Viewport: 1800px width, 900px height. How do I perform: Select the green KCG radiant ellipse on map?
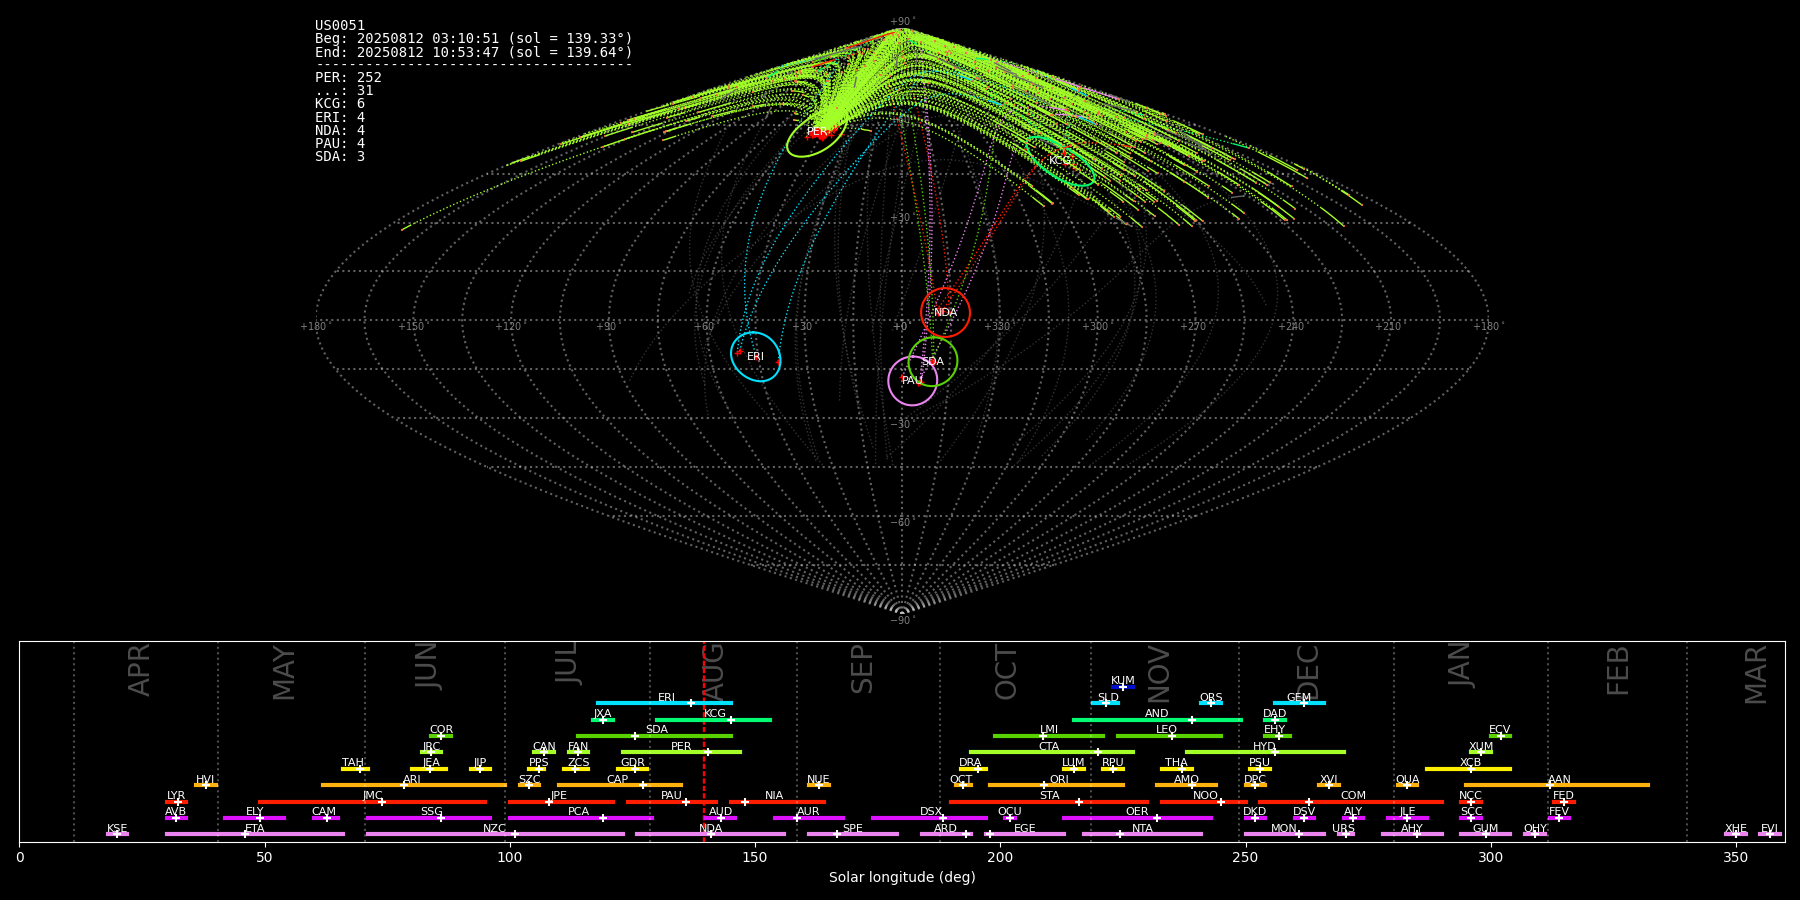pos(1061,161)
